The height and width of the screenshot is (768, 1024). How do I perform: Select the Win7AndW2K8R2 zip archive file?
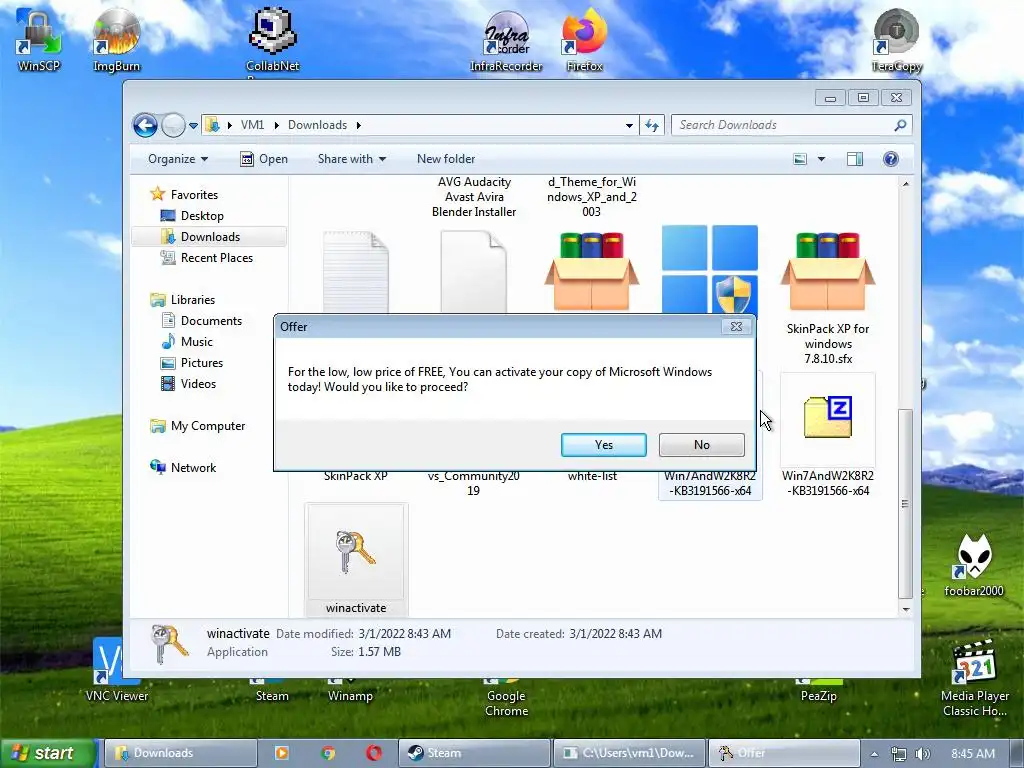pos(828,435)
